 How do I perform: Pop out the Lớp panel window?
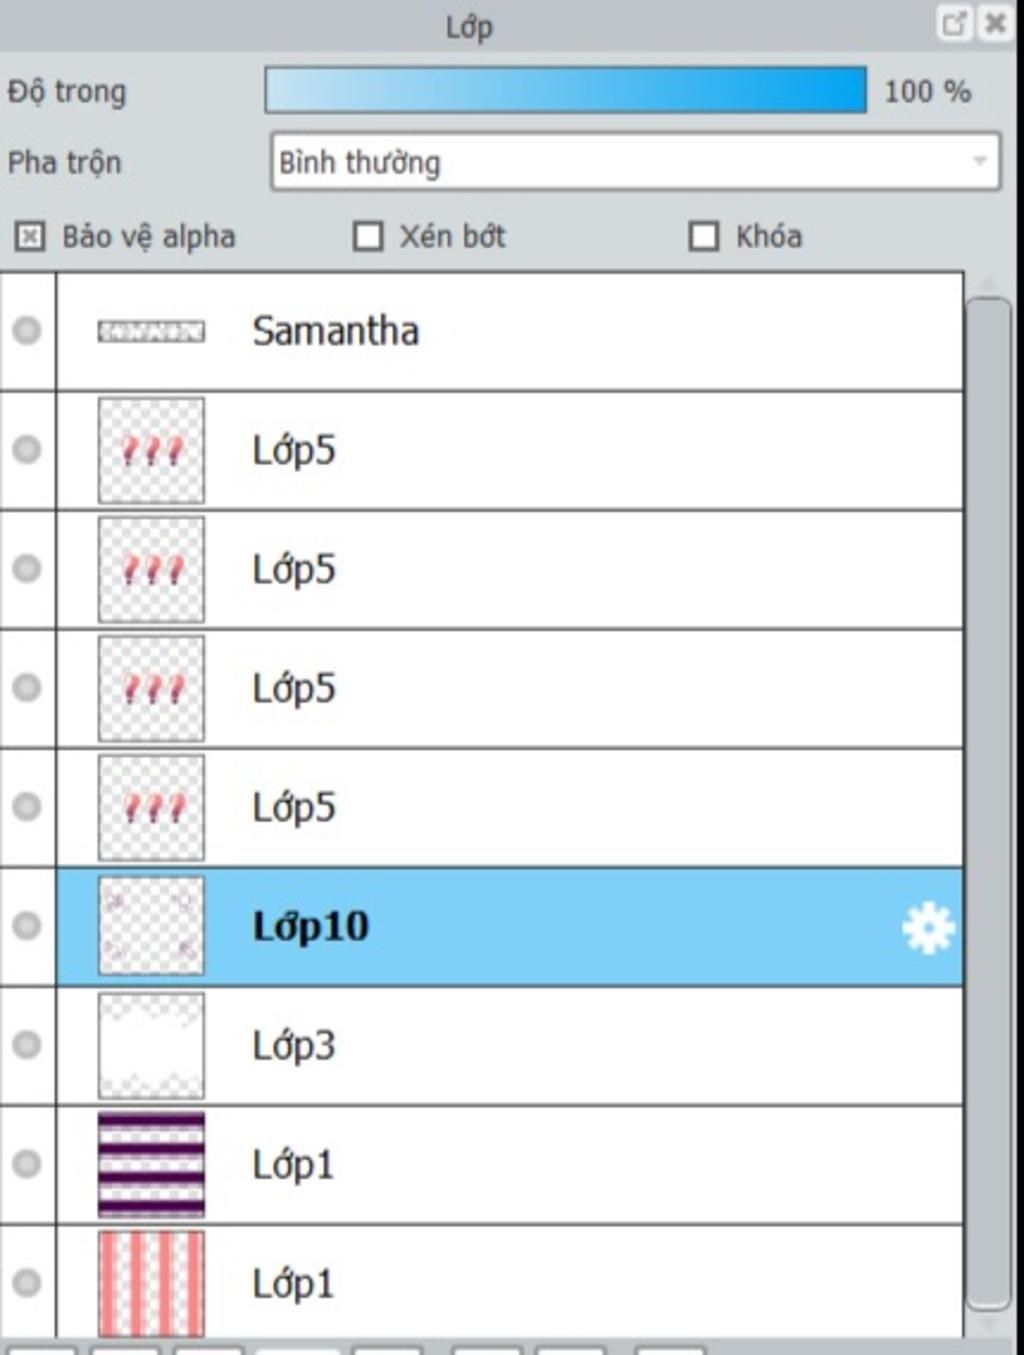click(x=954, y=23)
